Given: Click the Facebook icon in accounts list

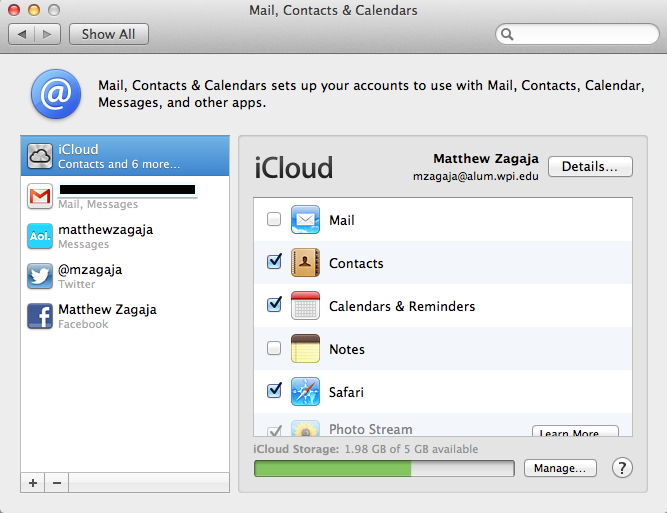Looking at the screenshot, I should pos(40,316).
